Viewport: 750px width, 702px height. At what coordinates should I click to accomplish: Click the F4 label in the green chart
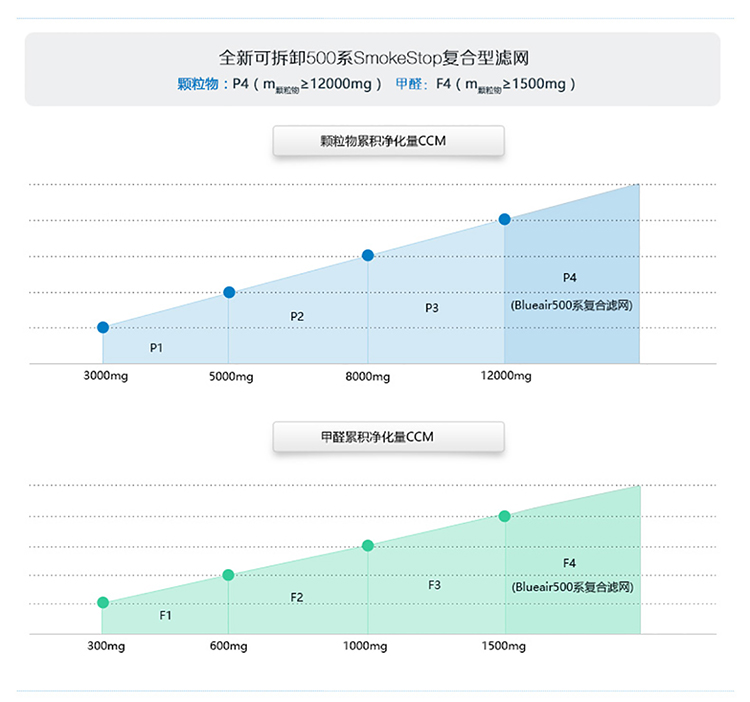(x=570, y=563)
